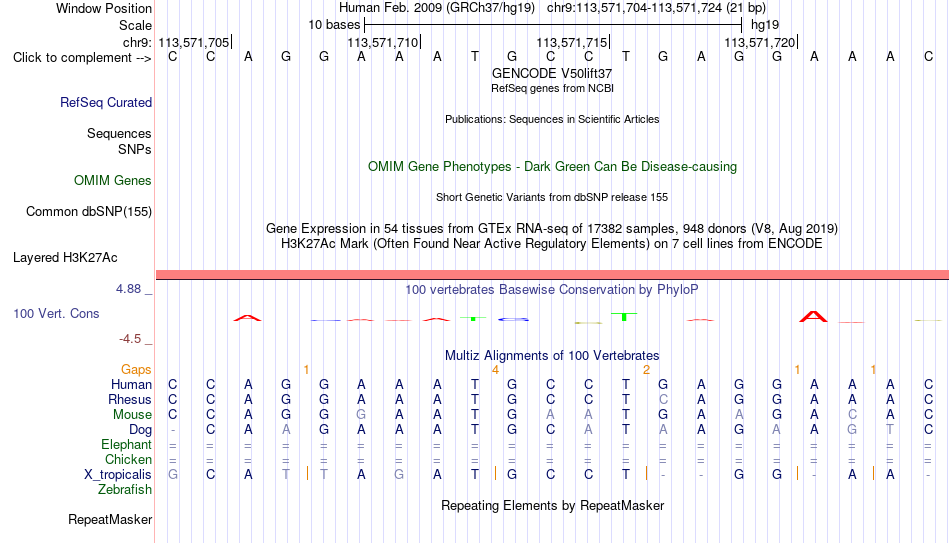Click the orange gap count 2
This screenshot has height=543, width=950.
point(646,370)
